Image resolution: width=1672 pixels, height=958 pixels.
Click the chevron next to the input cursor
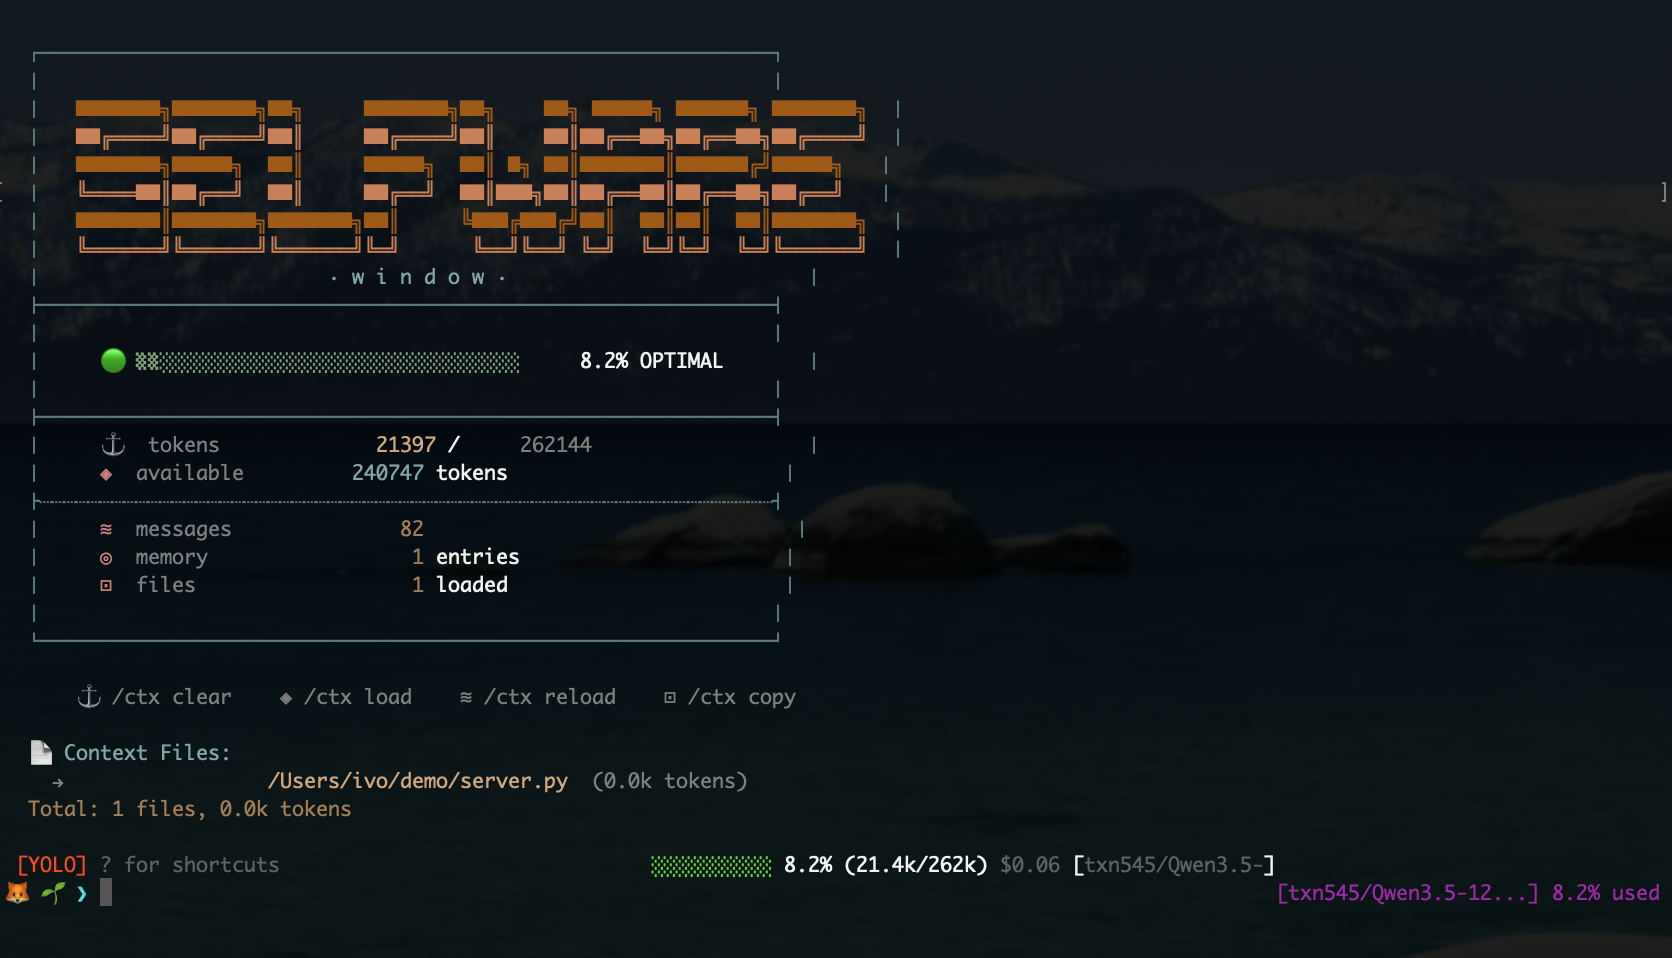click(x=80, y=893)
